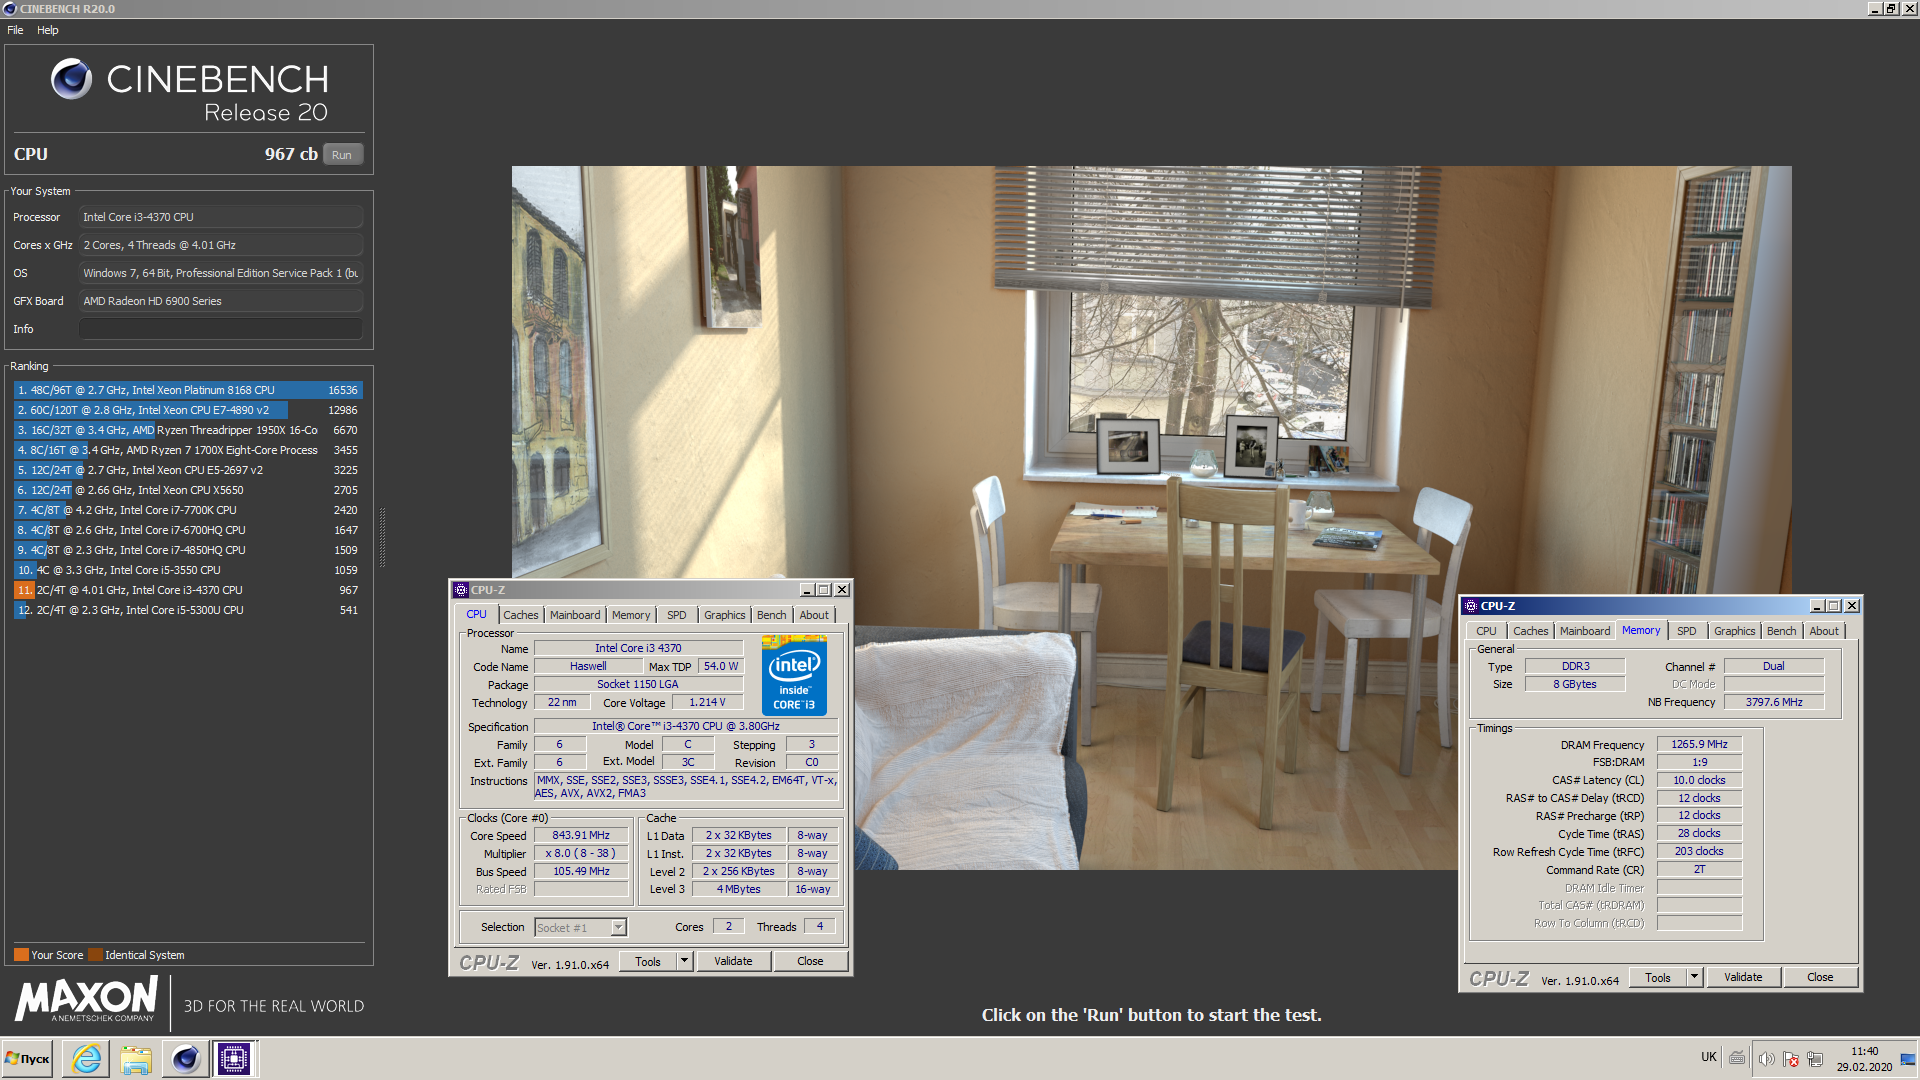Run the Cinebench CPU test
This screenshot has width=1920, height=1080.
click(x=342, y=155)
